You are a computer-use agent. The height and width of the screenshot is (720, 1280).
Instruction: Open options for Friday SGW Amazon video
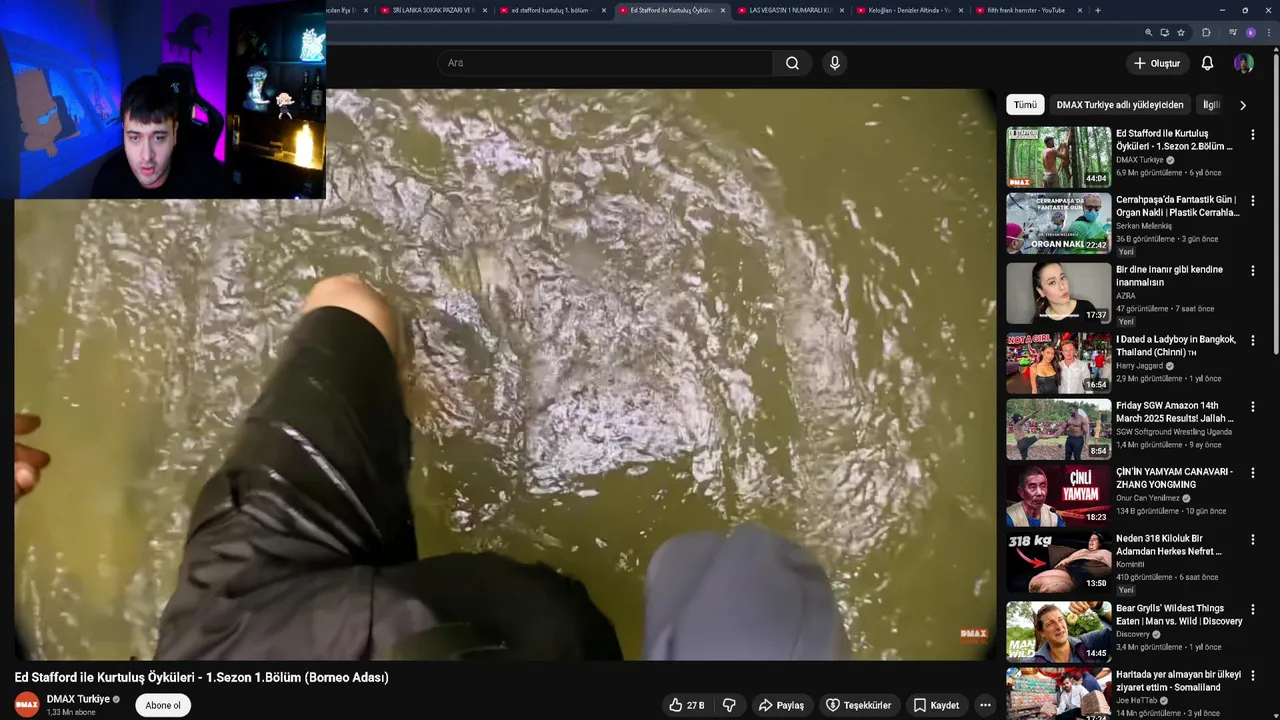(x=1252, y=407)
